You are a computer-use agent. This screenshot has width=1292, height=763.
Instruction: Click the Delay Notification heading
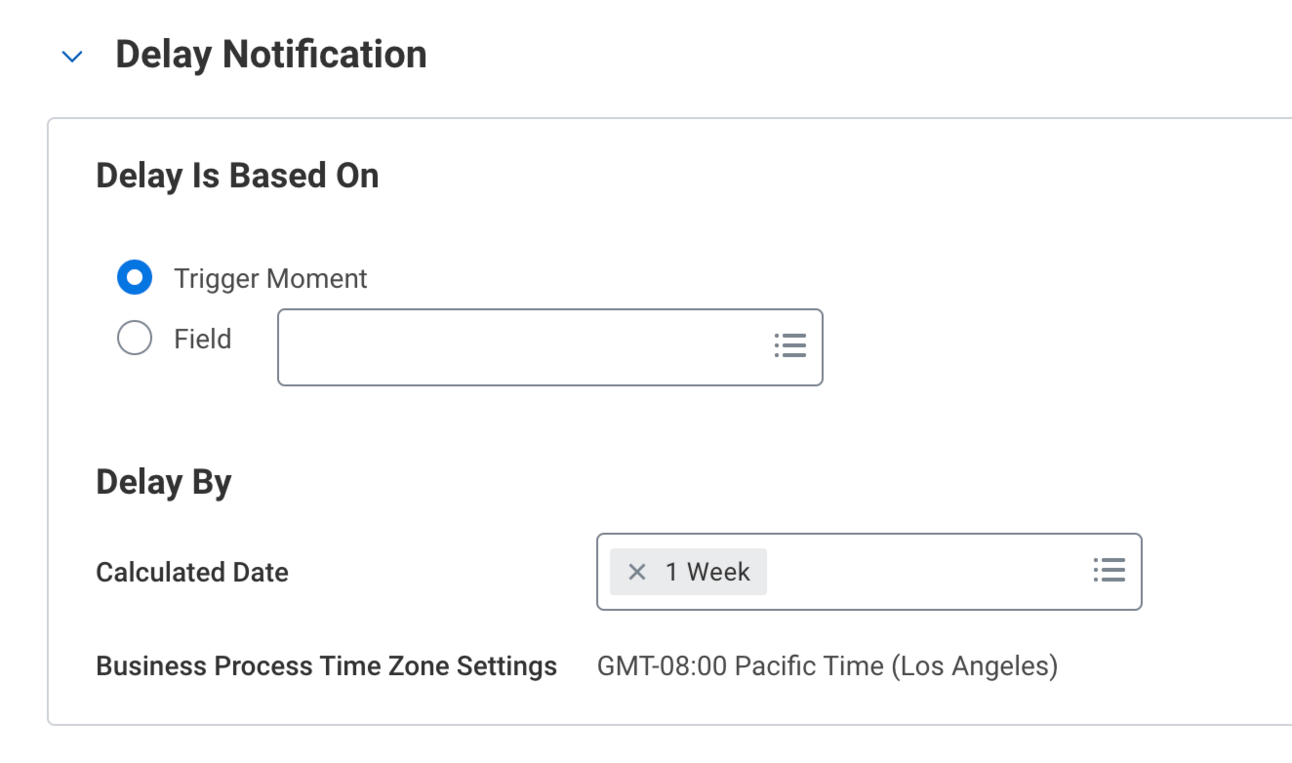(270, 54)
